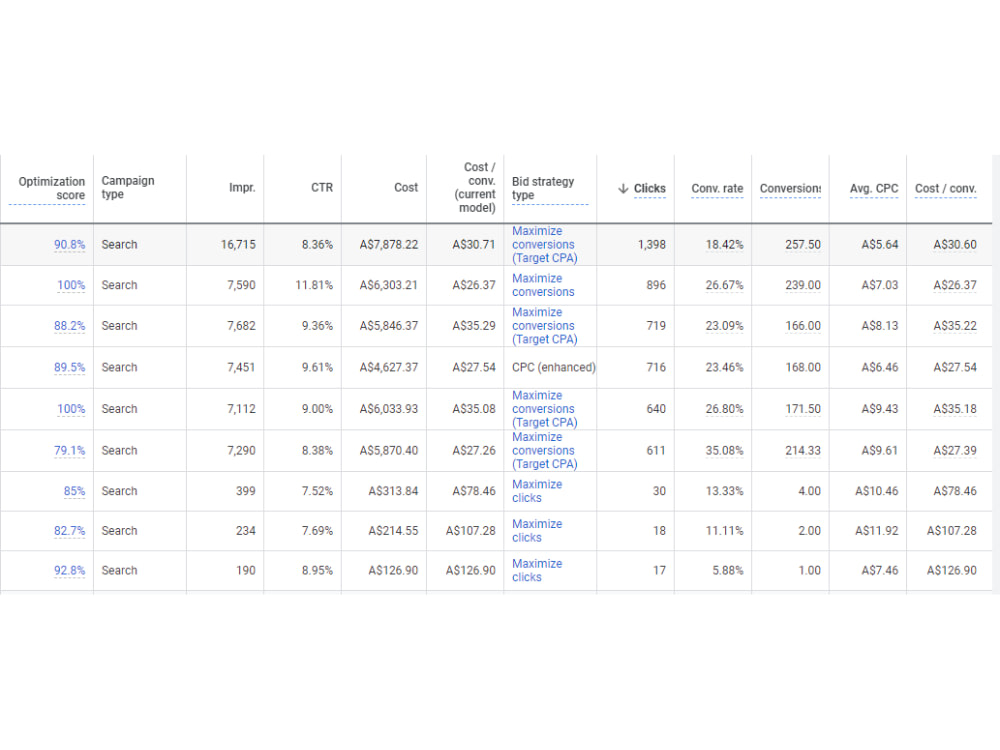Click the 7,451 impressions cell
The height and width of the screenshot is (750, 1000).
(x=242, y=367)
